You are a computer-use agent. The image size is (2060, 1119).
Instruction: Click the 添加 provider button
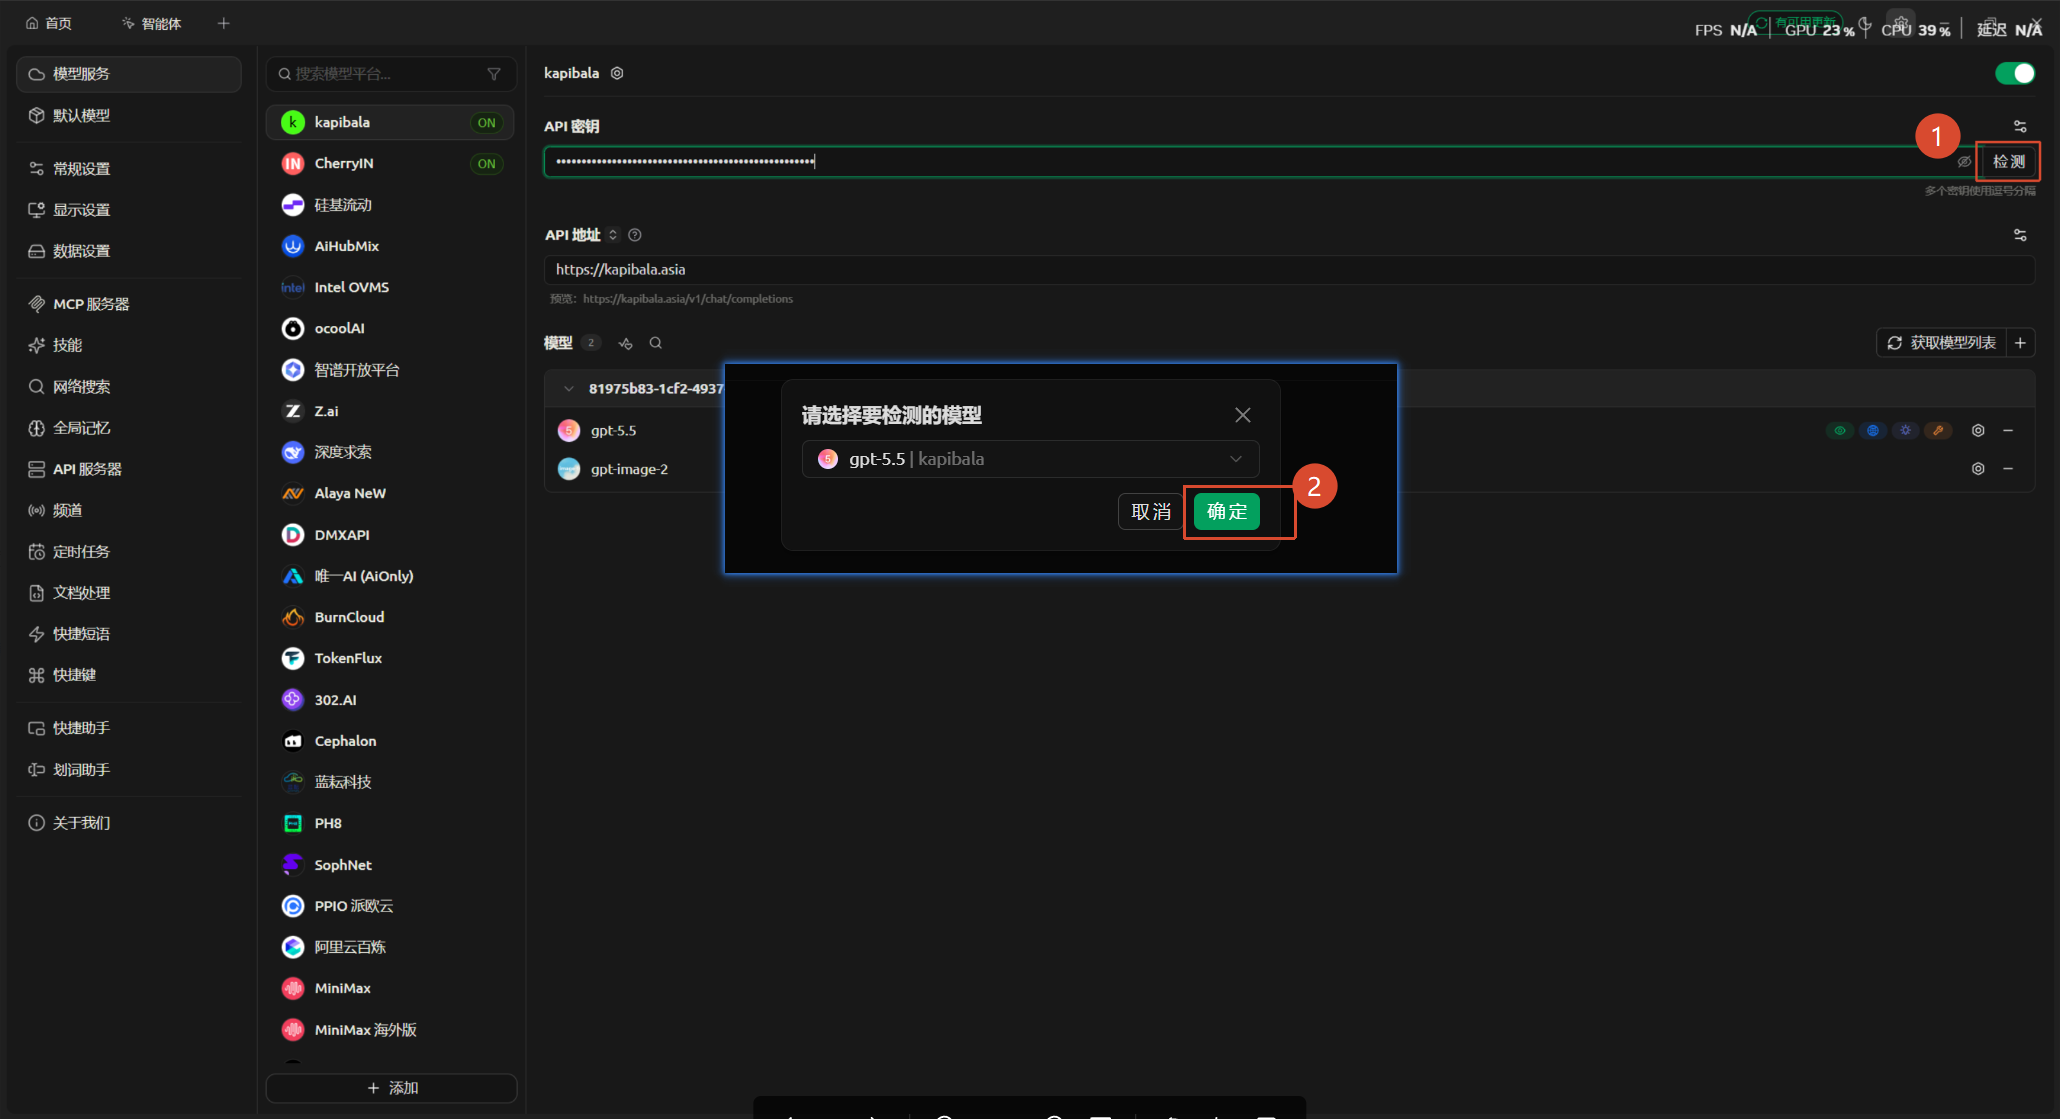(391, 1088)
